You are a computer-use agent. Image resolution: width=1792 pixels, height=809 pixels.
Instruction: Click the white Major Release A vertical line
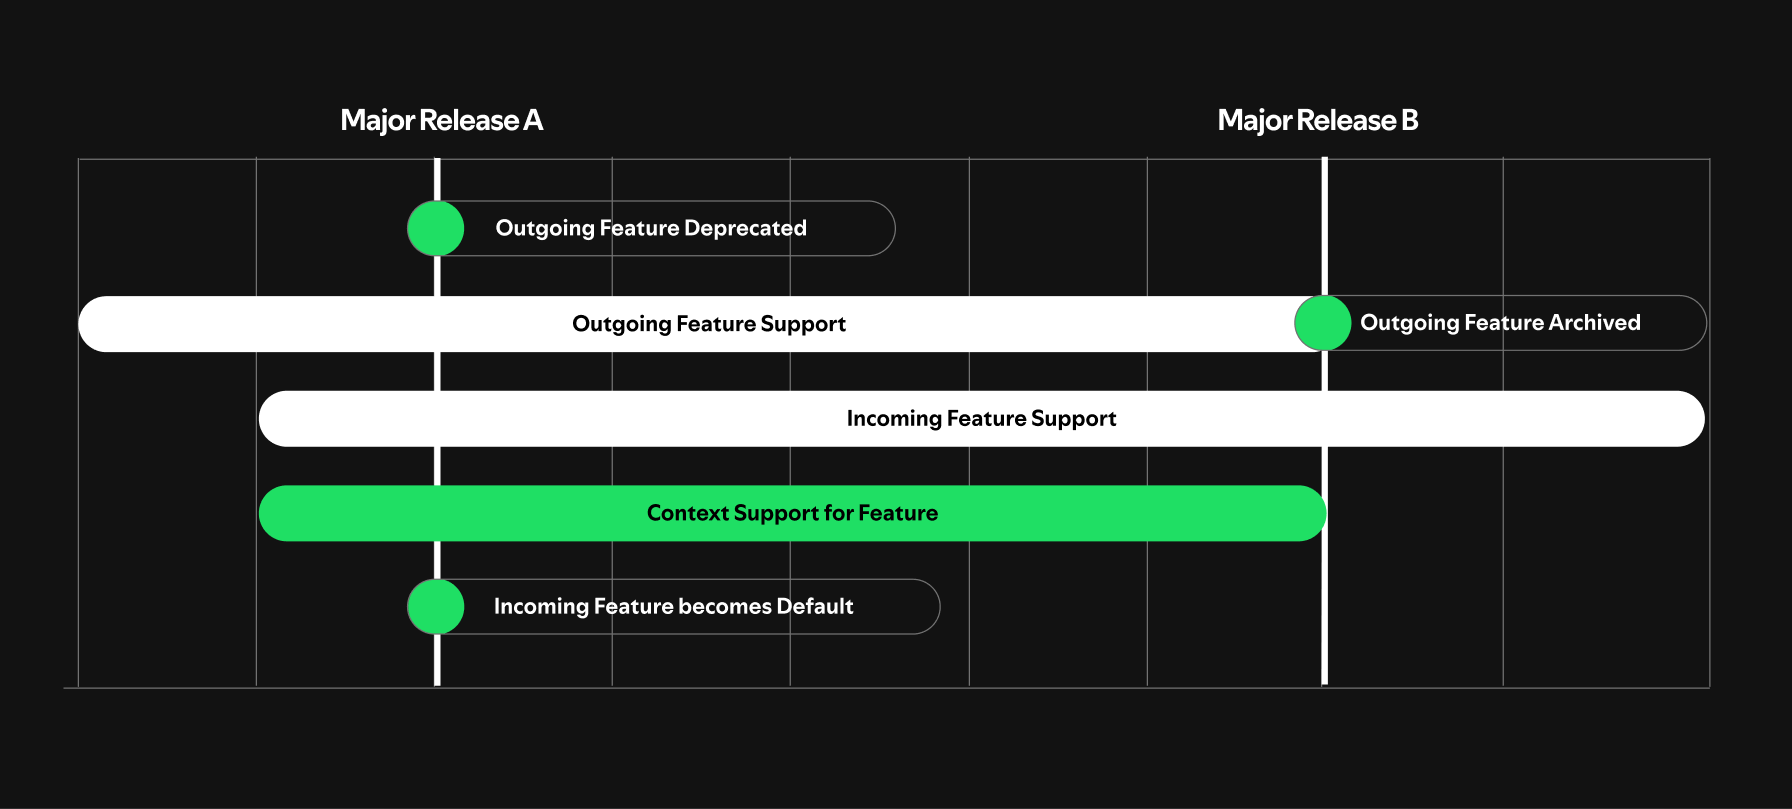coord(437,660)
